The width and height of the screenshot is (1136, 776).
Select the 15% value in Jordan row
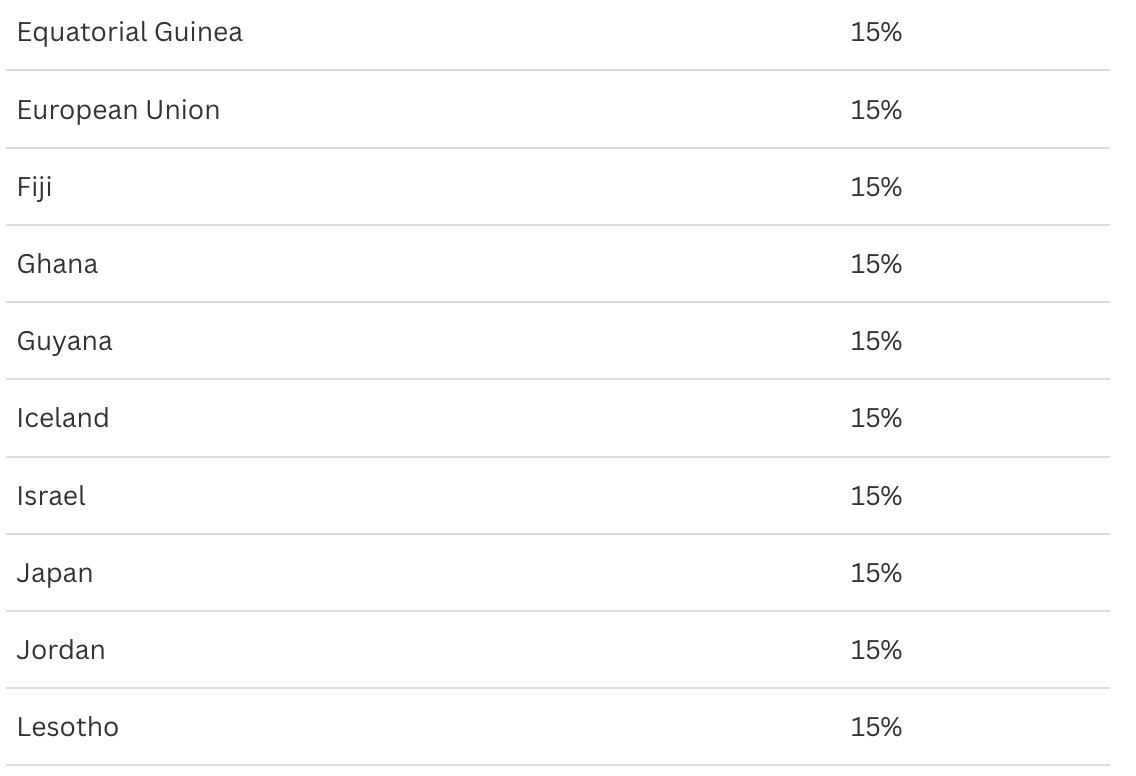pyautogui.click(x=876, y=650)
